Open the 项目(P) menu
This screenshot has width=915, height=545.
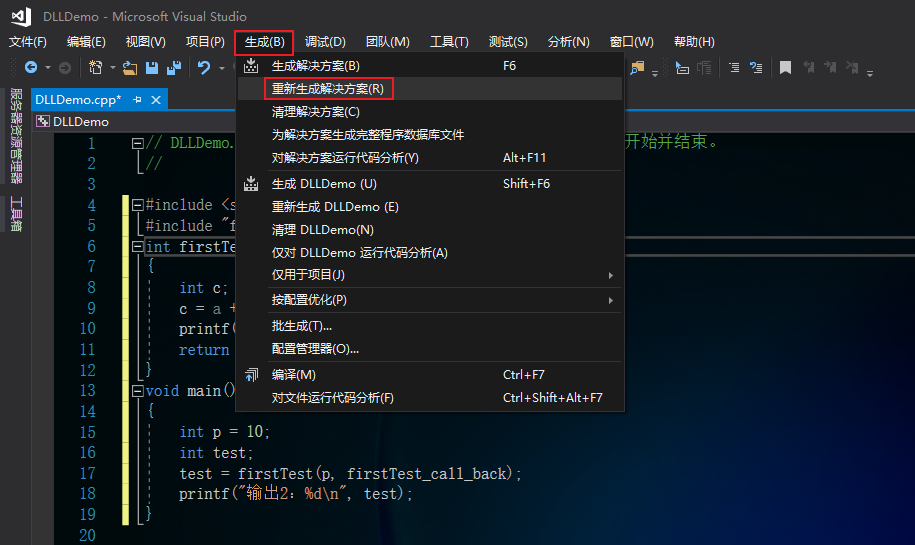[x=205, y=42]
